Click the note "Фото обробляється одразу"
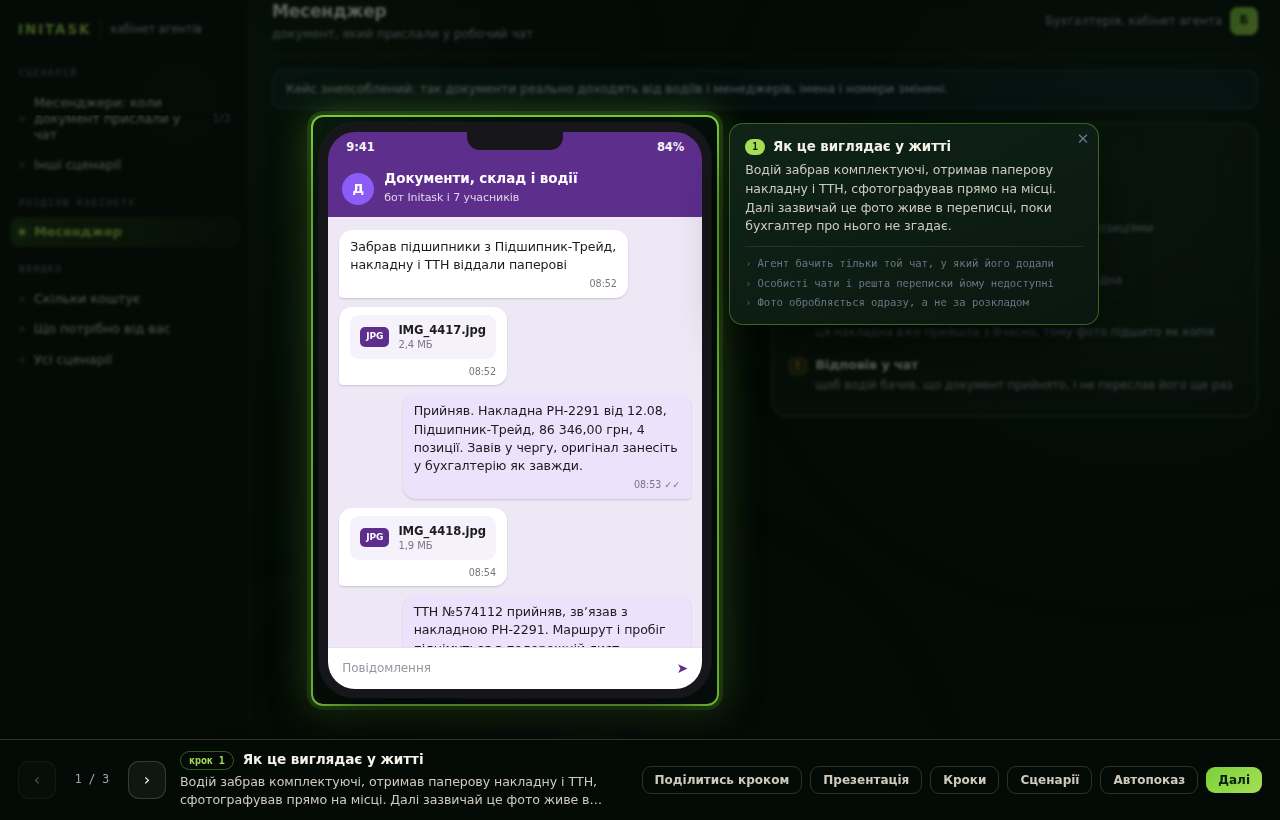Viewport: 1280px width, 820px height. [x=893, y=302]
